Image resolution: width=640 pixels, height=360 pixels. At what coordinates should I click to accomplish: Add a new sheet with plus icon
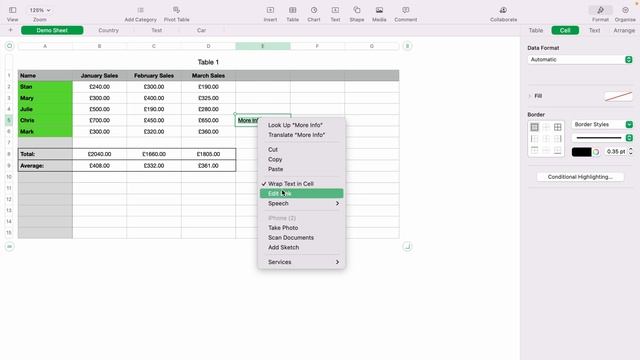(x=11, y=30)
